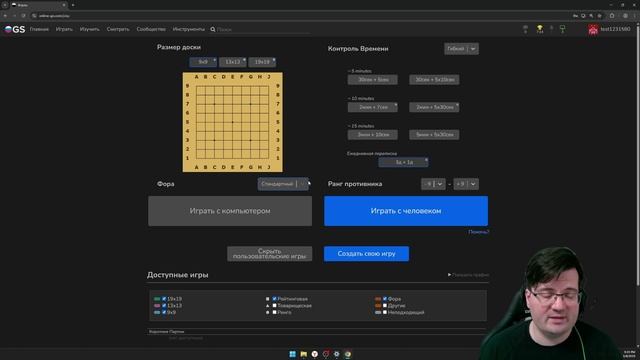640x360 pixels.
Task: Click the green 19x19 color swatch
Action: point(157,299)
